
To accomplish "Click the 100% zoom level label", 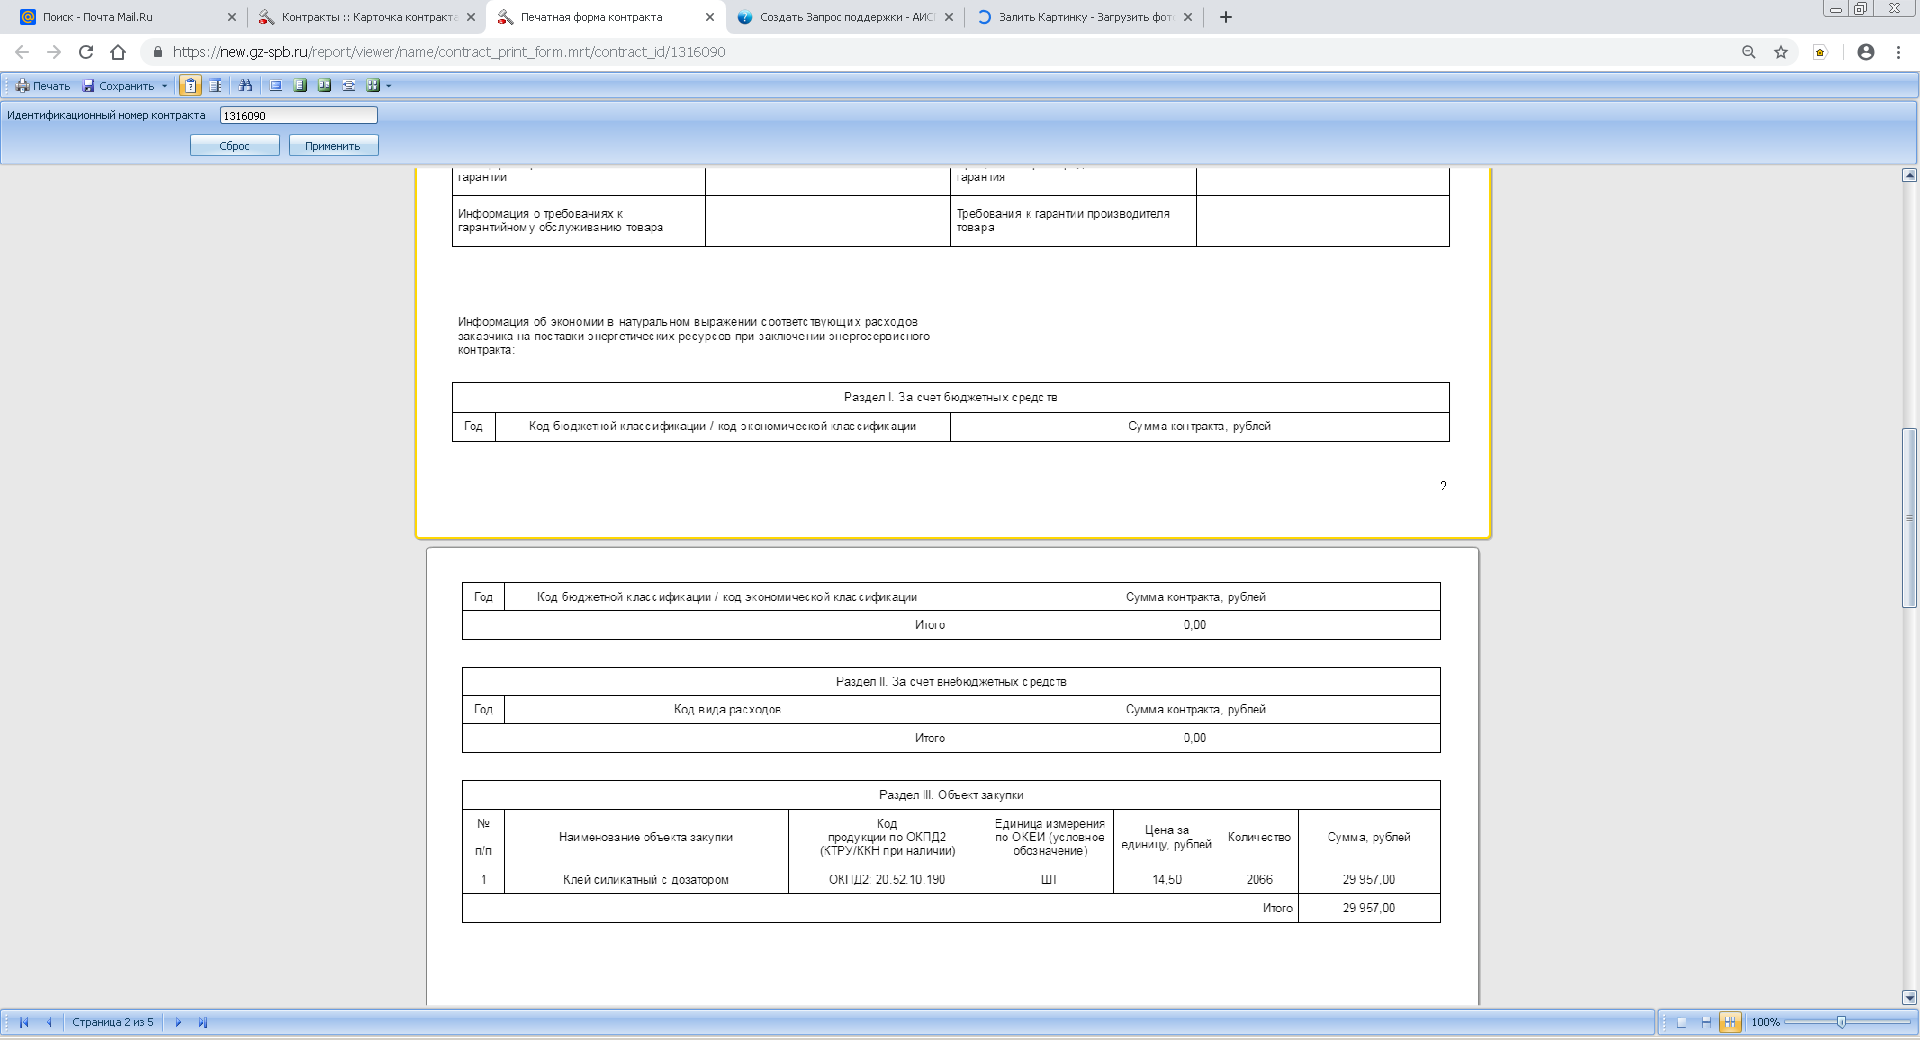I will [x=1765, y=1022].
